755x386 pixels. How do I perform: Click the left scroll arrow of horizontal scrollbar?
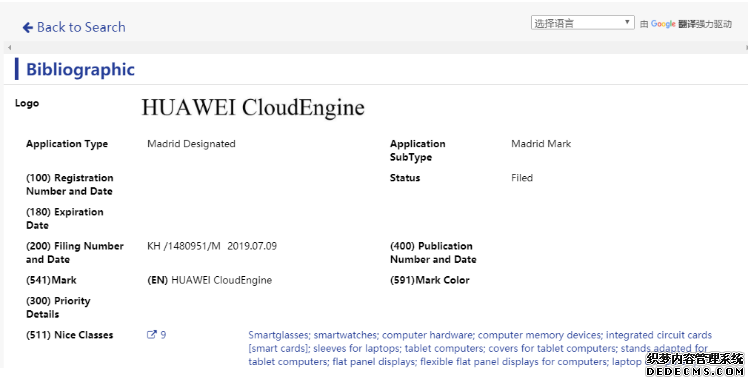click(9, 47)
